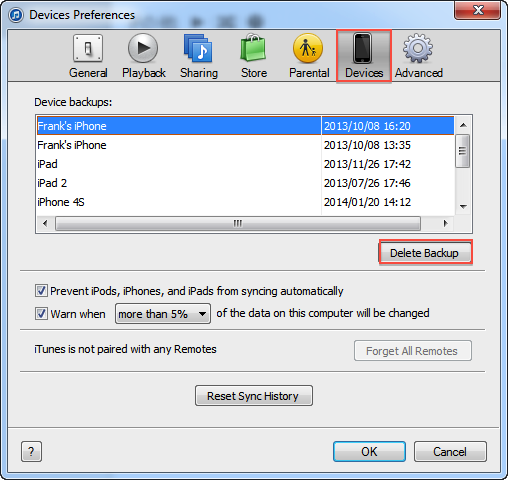Click the iTunes logo in the title bar
The image size is (508, 480).
coord(16,15)
